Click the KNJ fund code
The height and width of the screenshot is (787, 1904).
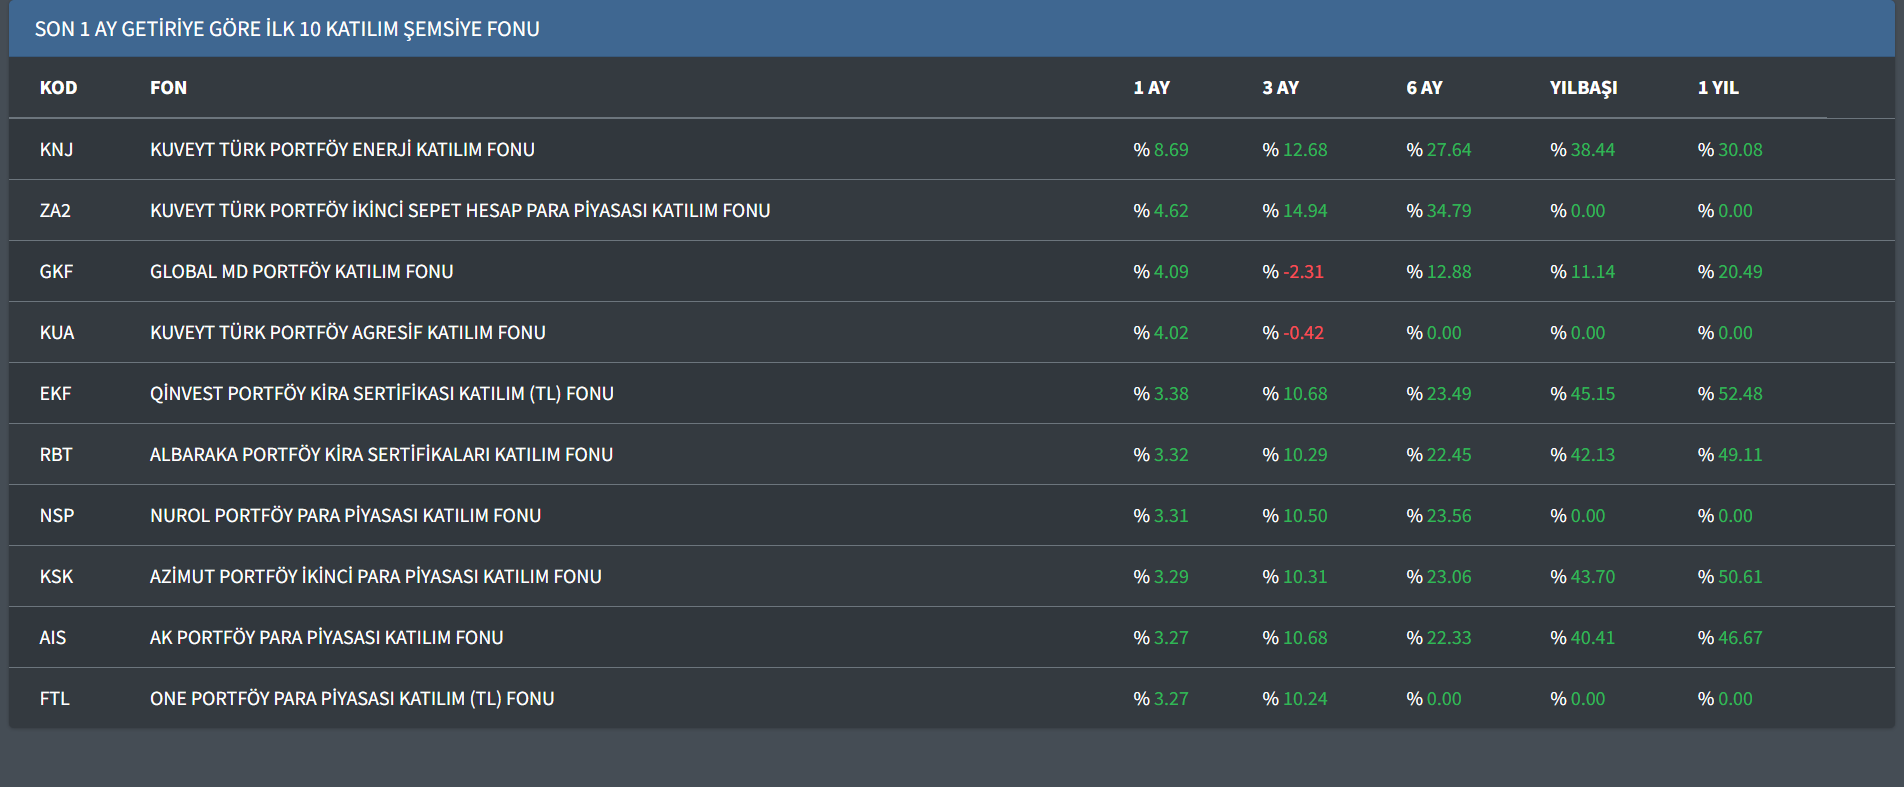(56, 150)
